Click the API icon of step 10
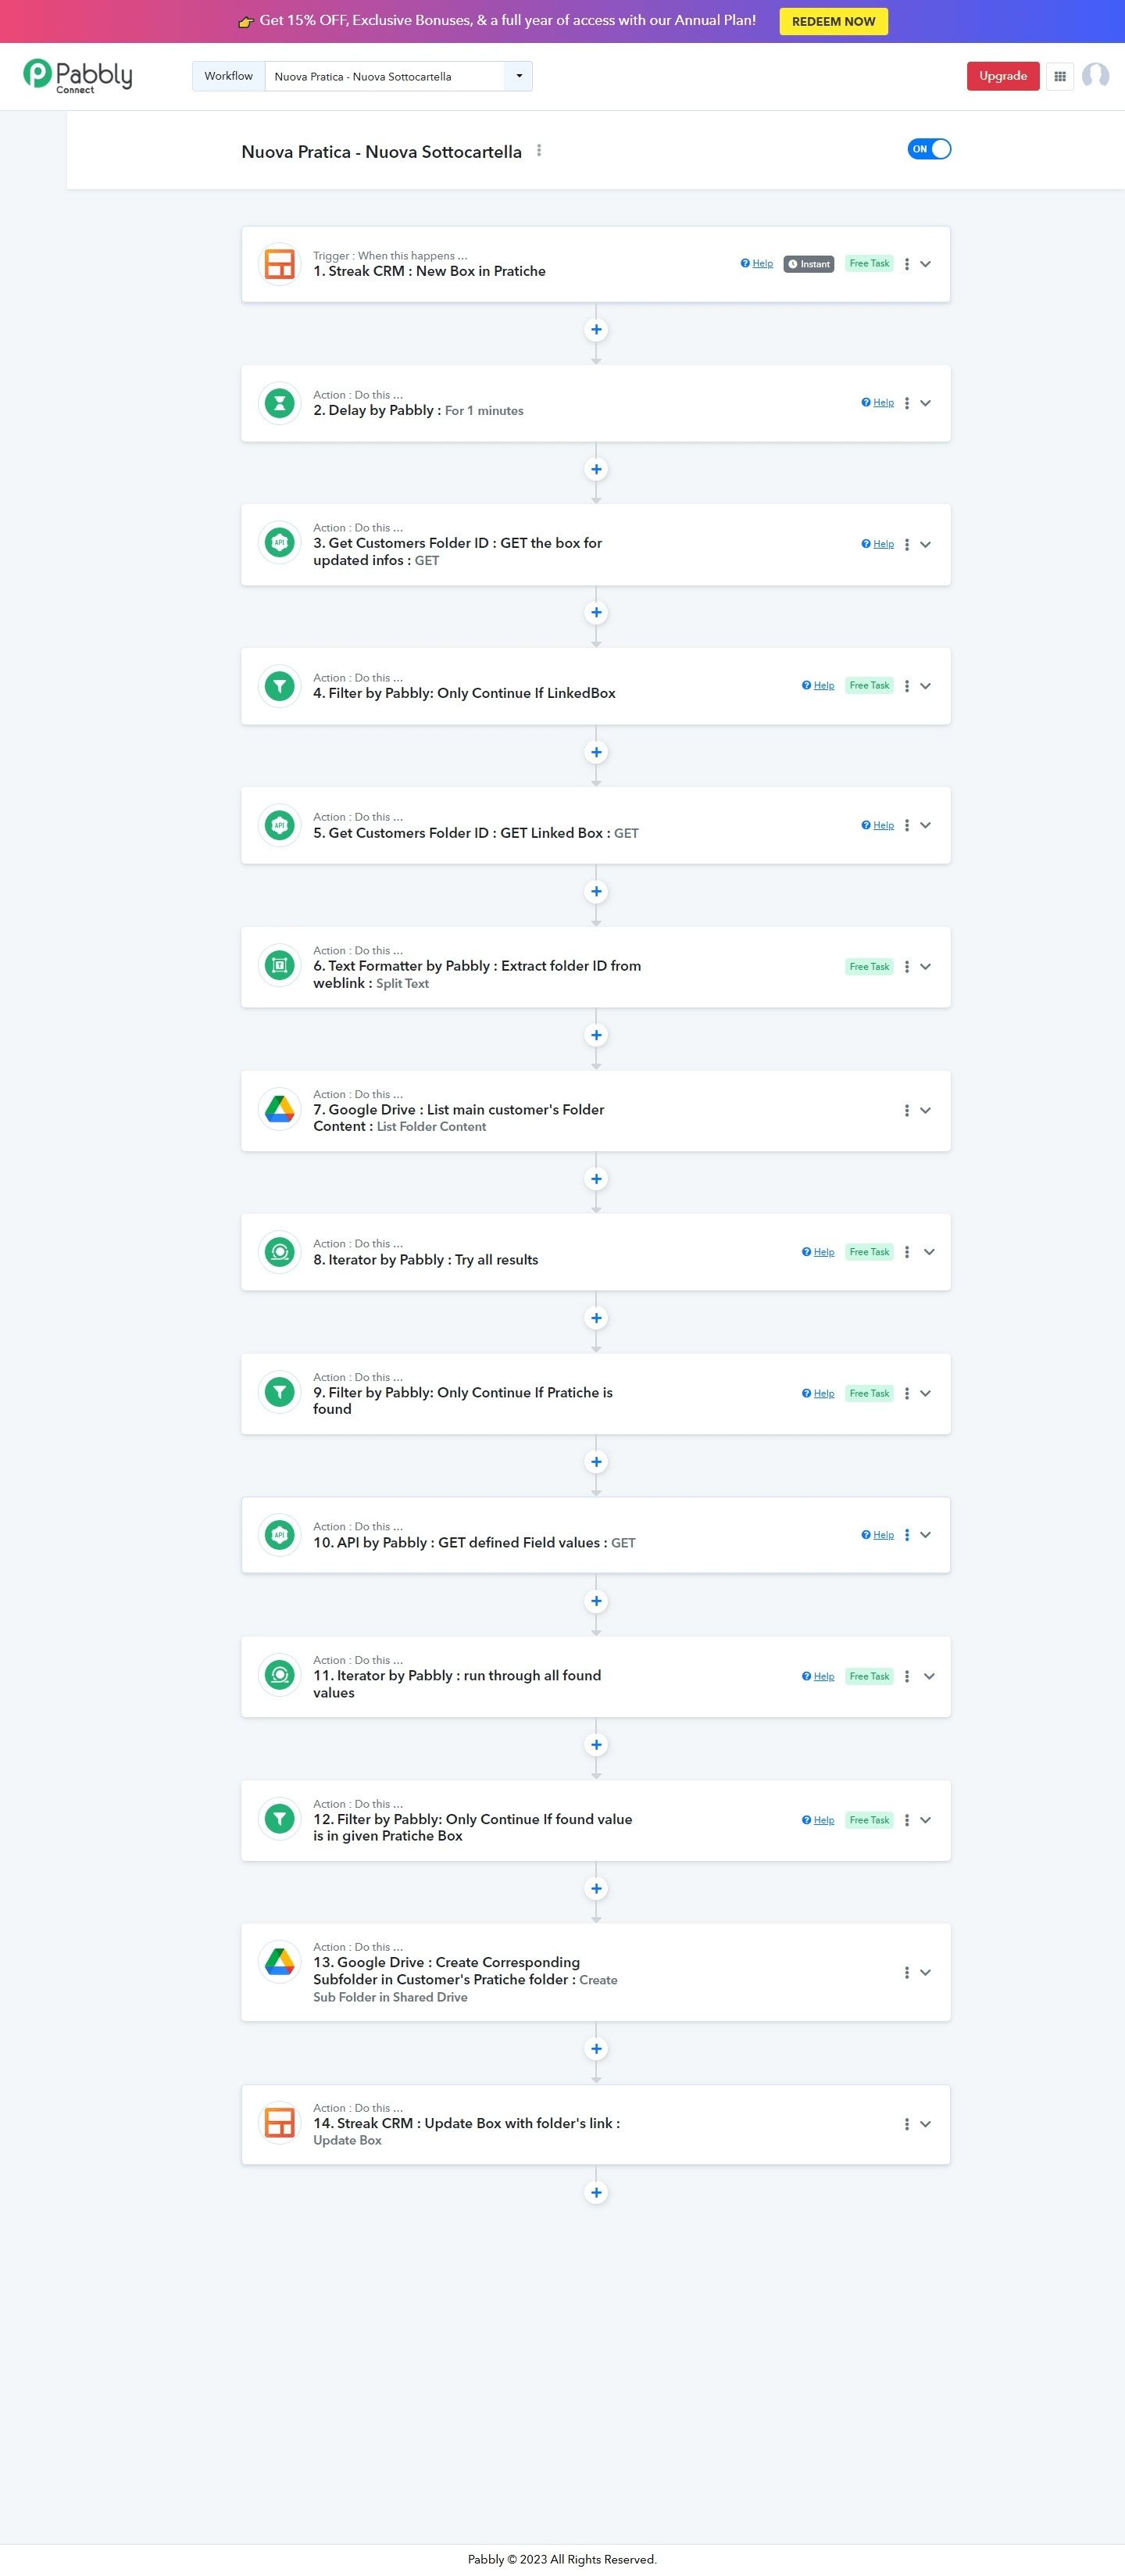Image resolution: width=1125 pixels, height=2576 pixels. [280, 1535]
